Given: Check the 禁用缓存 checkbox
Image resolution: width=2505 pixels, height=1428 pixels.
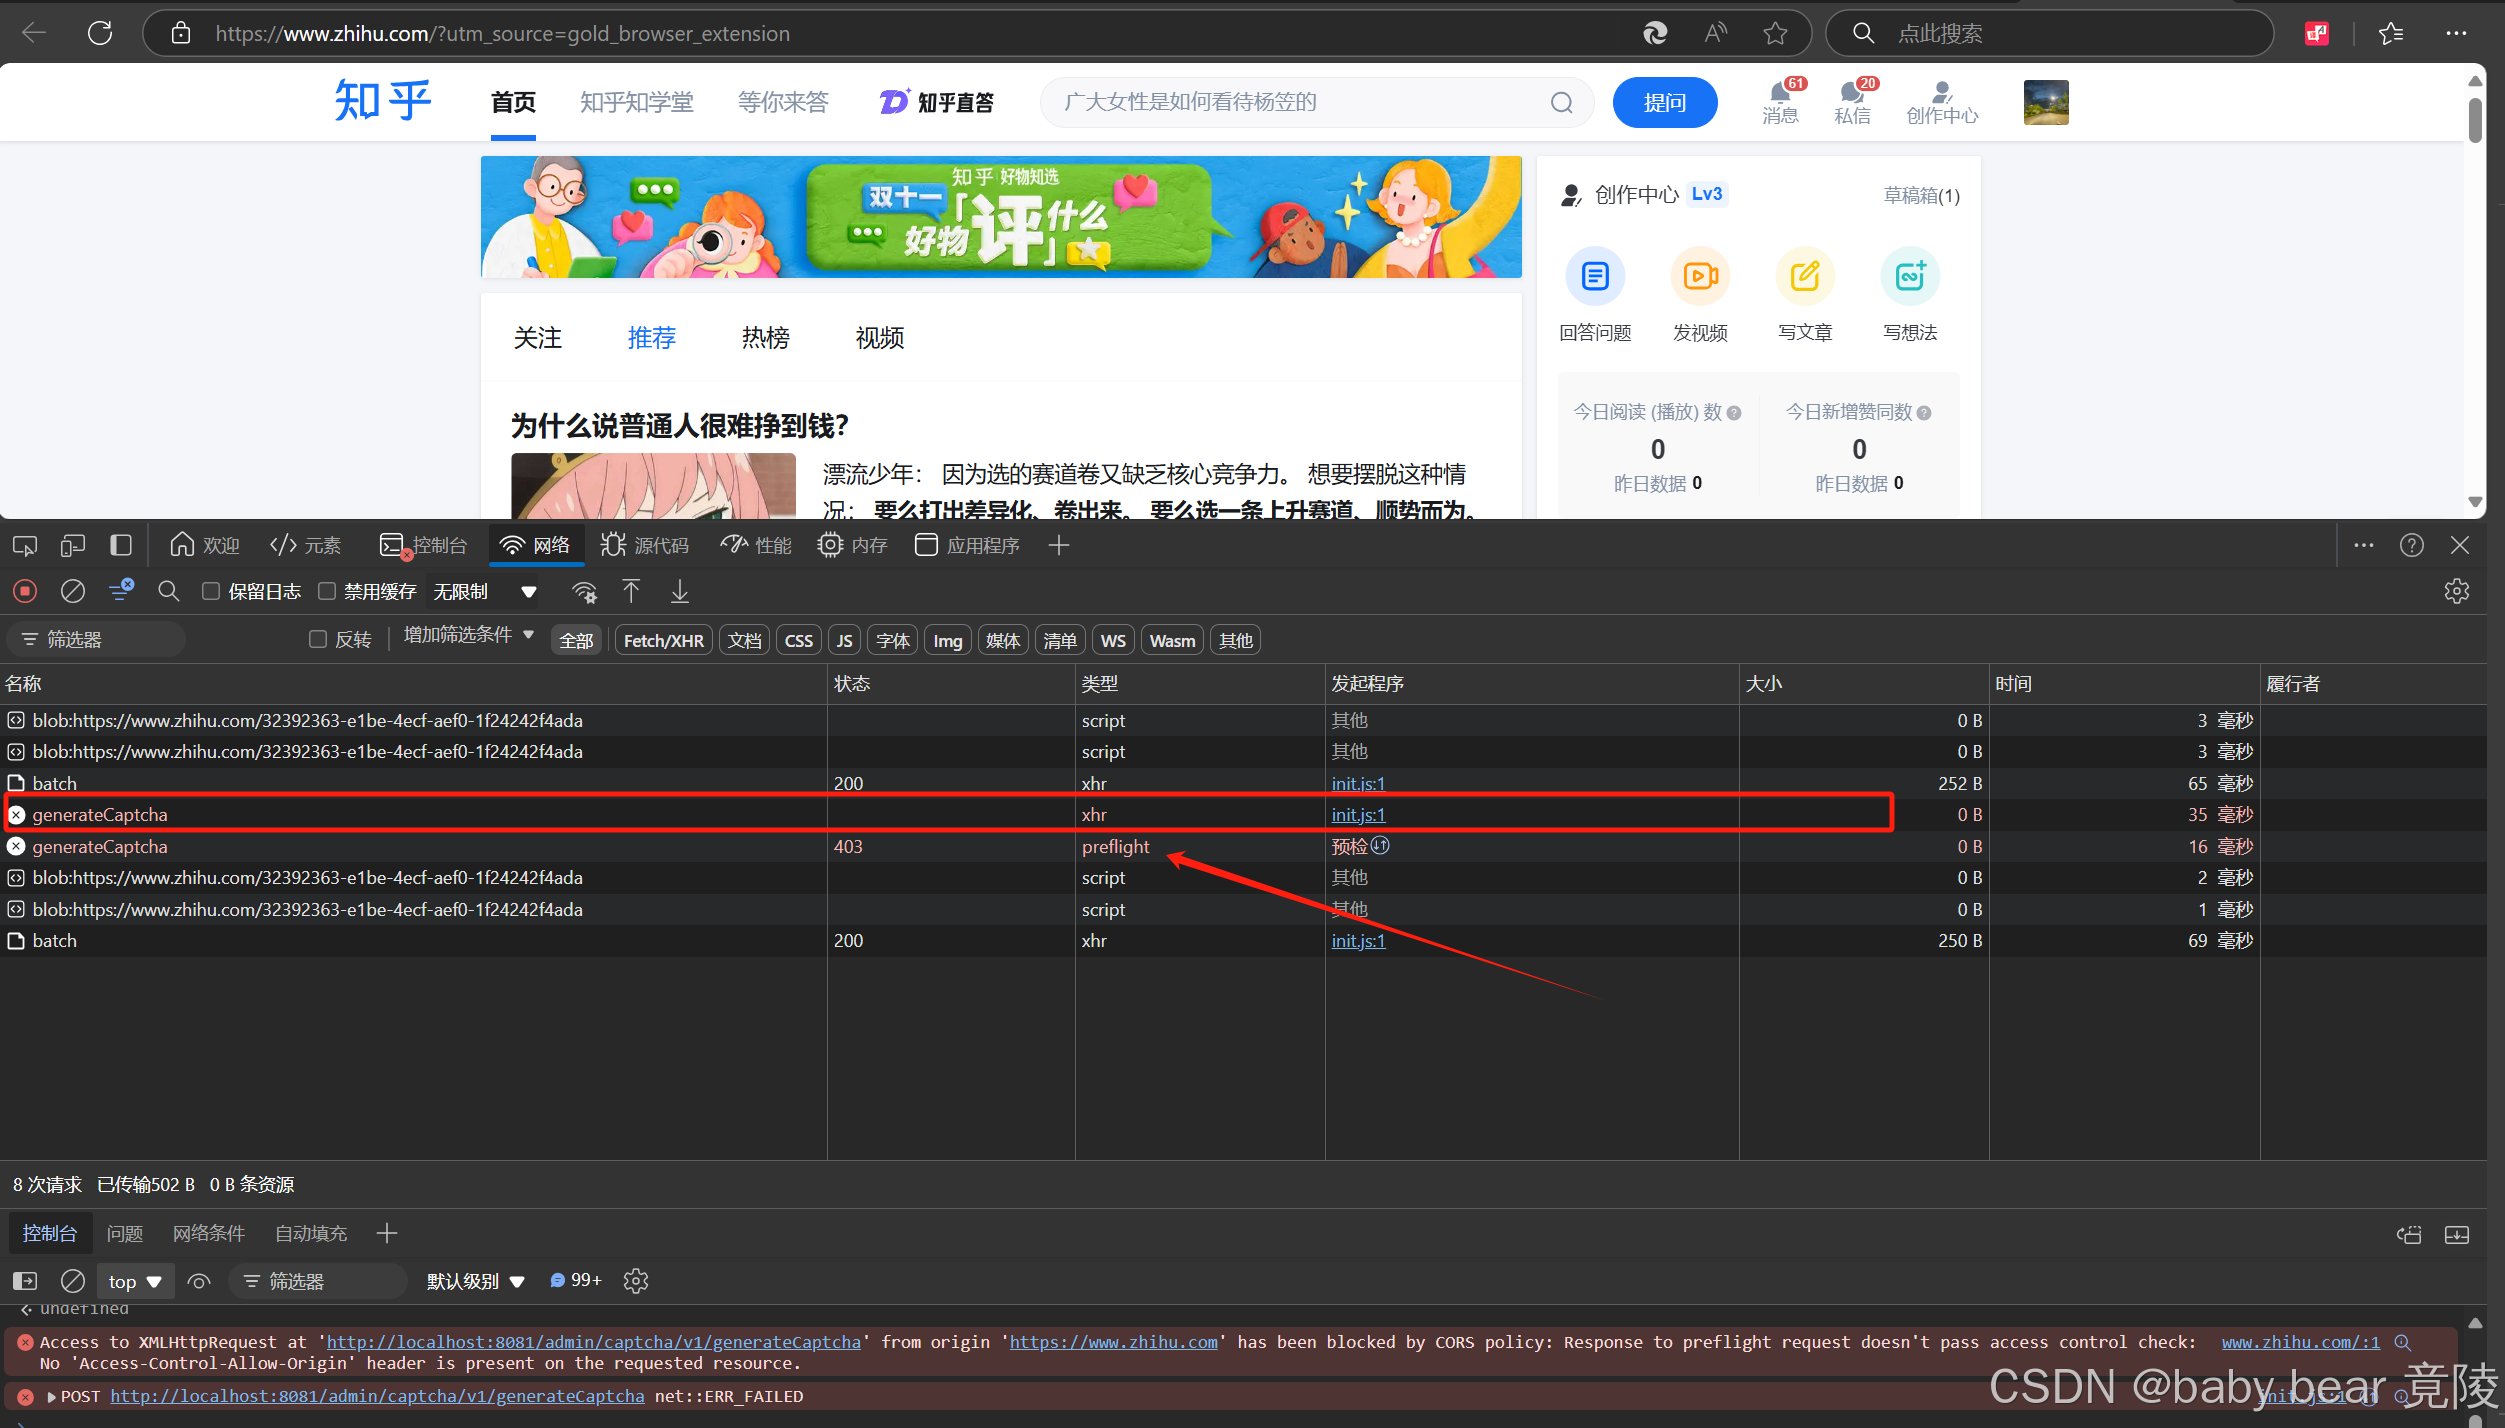Looking at the screenshot, I should coord(327,592).
